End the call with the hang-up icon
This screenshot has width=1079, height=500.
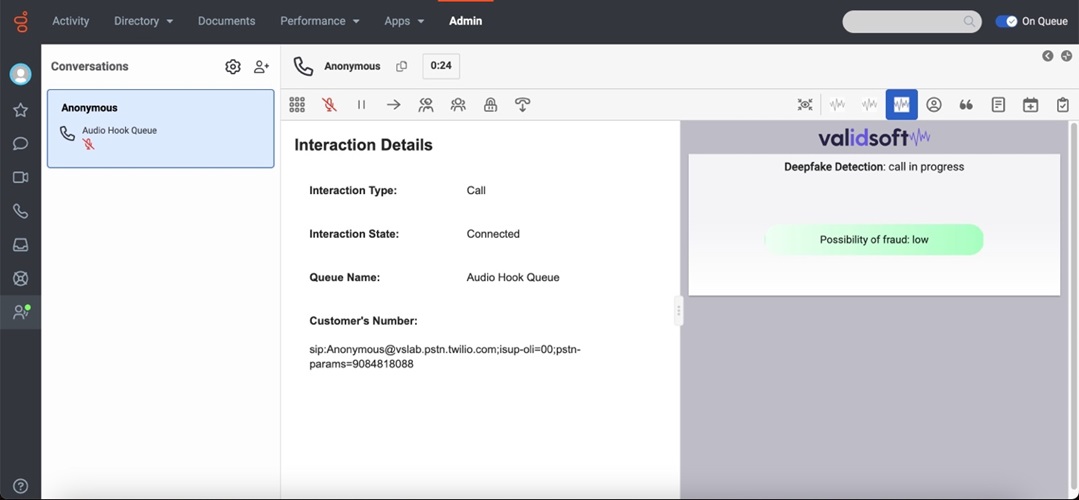522,104
